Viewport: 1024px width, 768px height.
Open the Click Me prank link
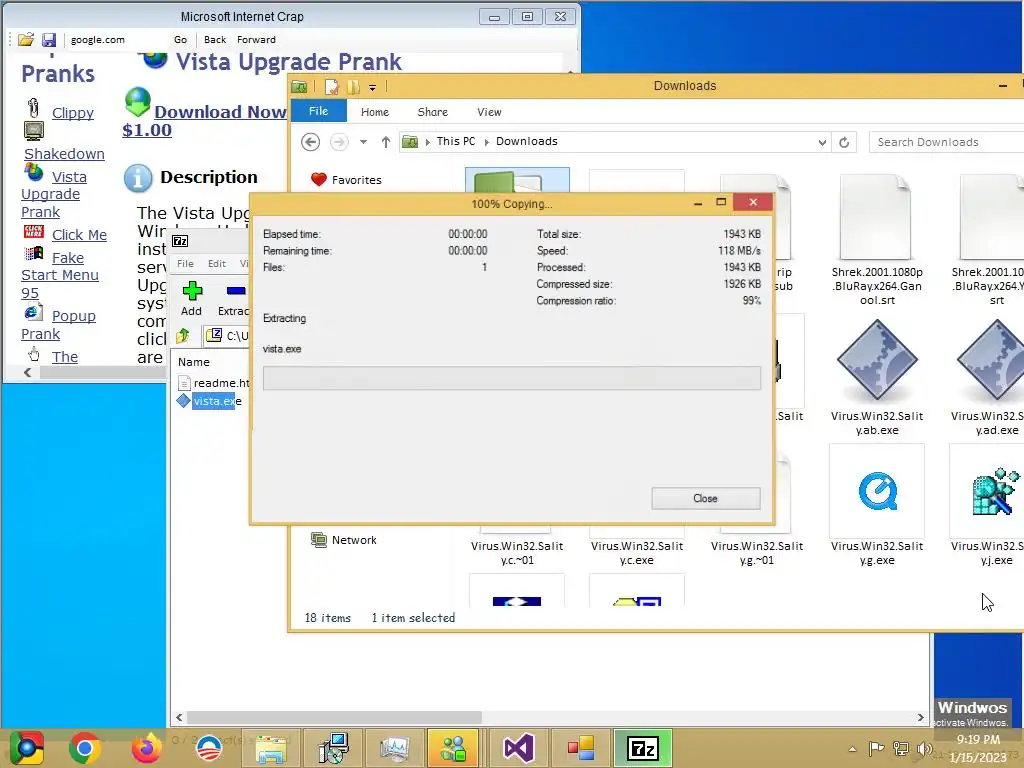79,235
